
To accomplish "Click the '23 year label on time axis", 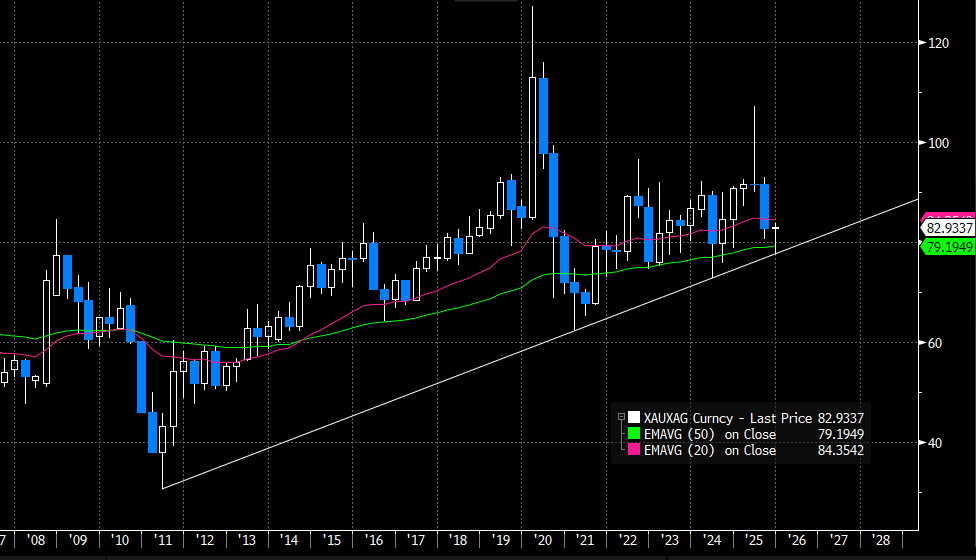I will (x=669, y=540).
